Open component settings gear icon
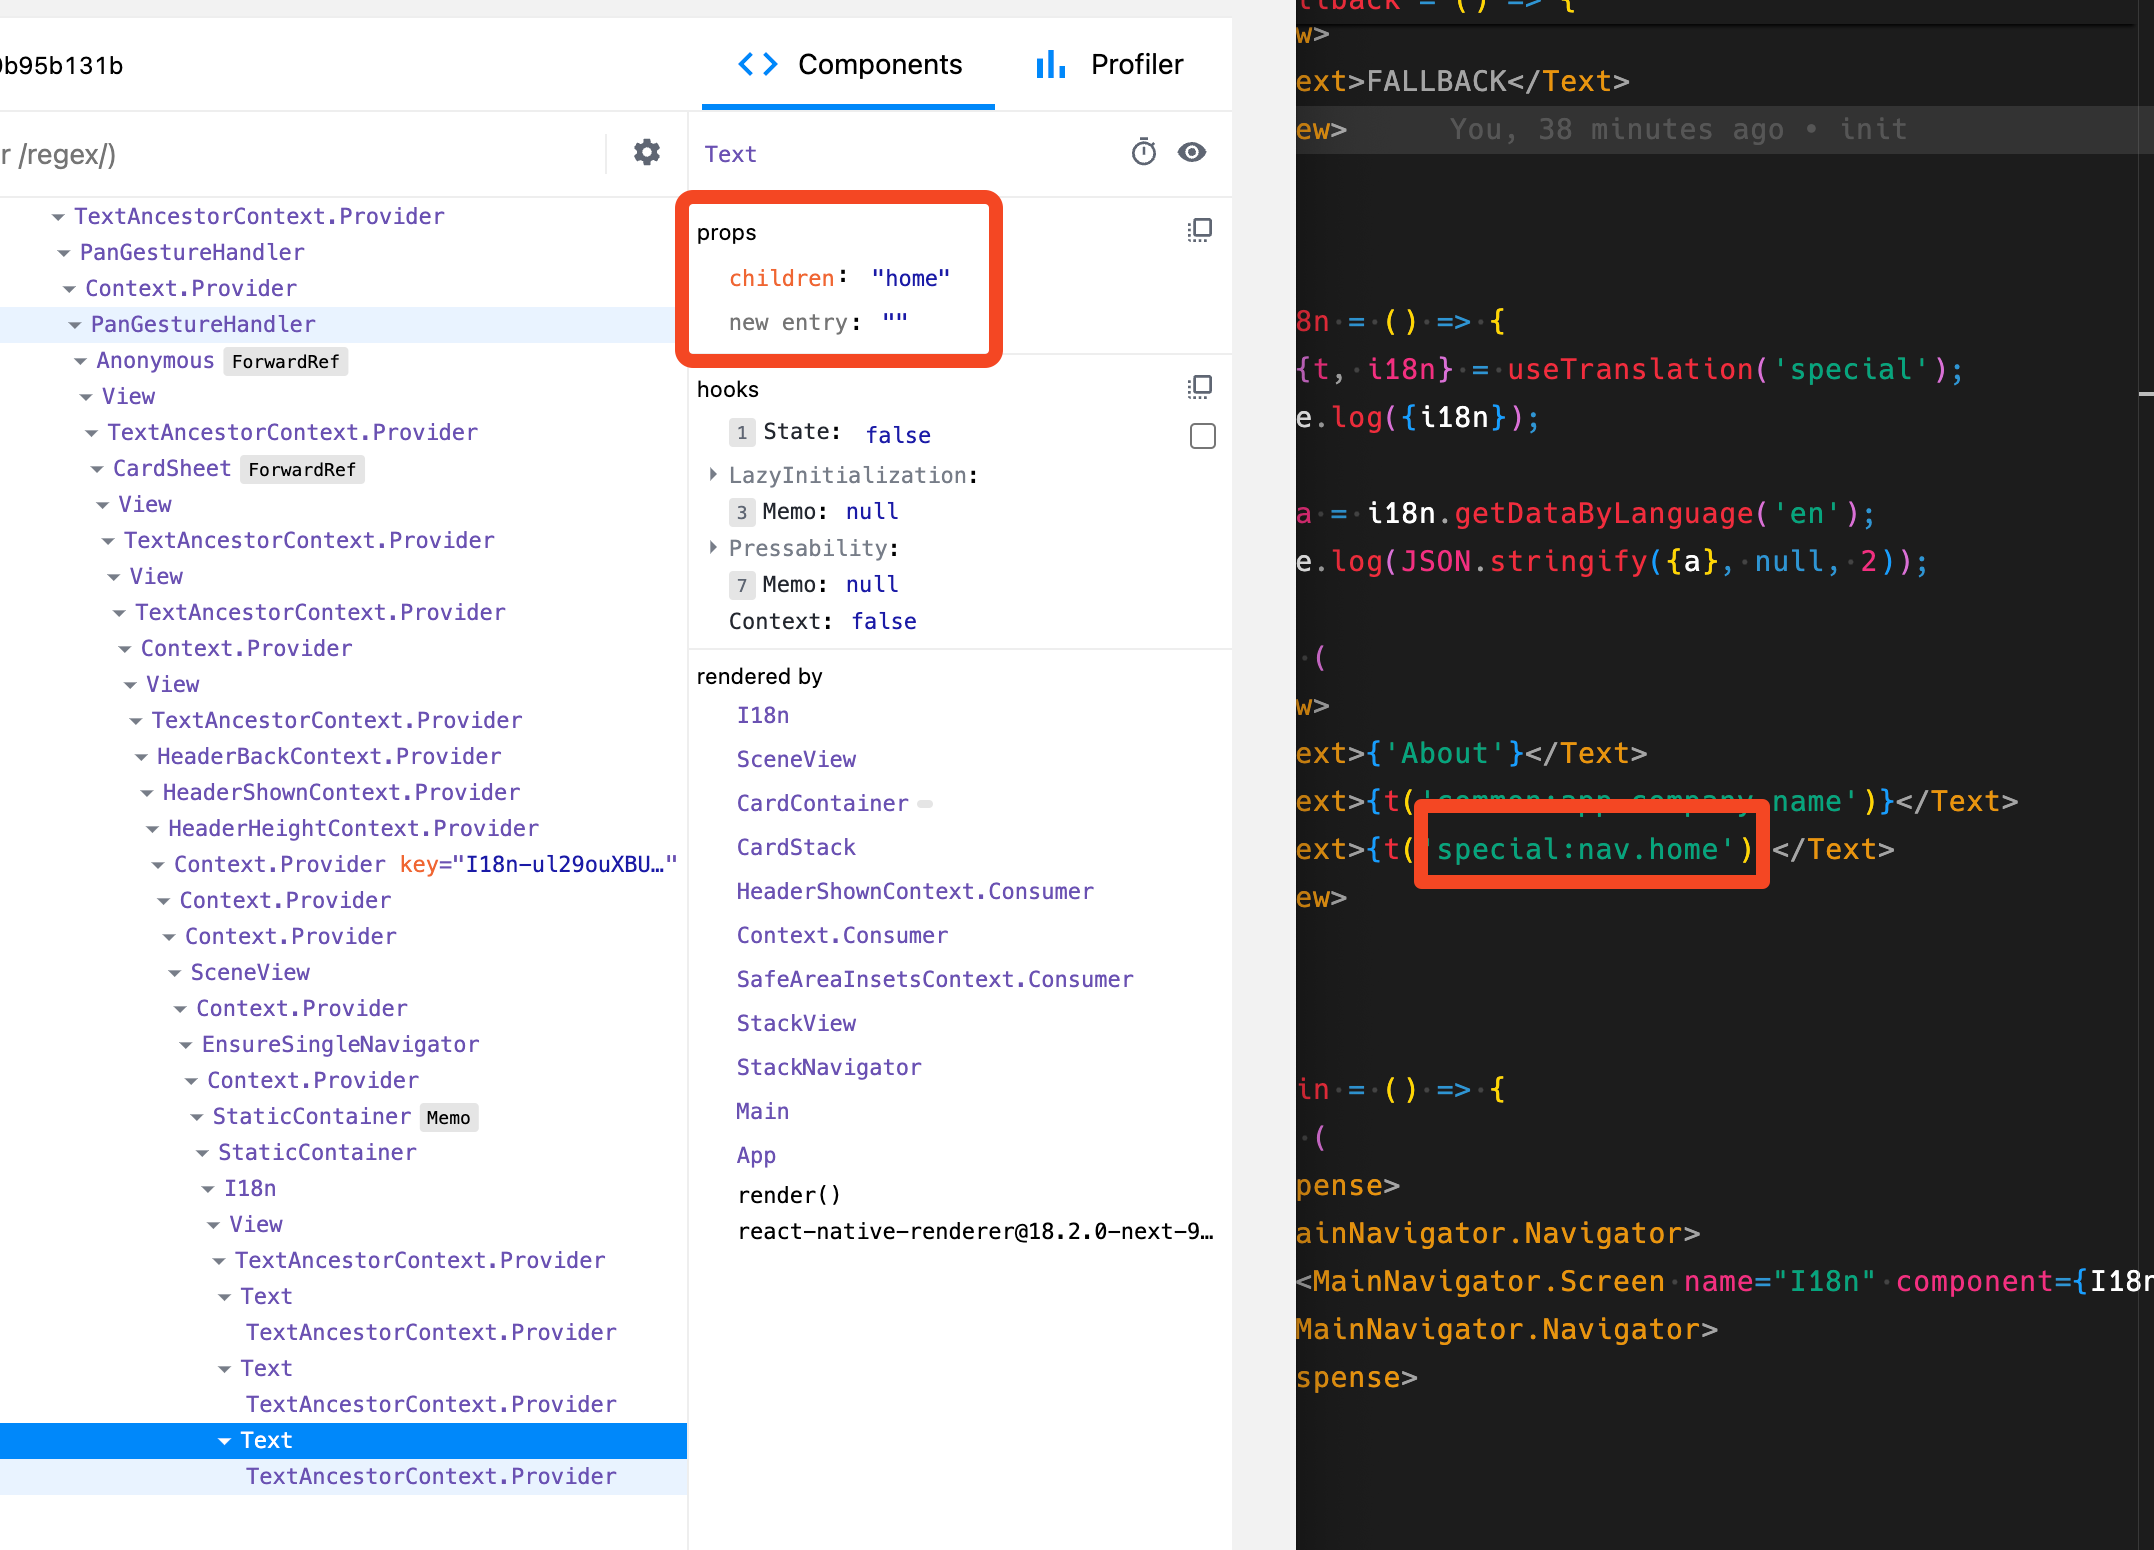This screenshot has height=1550, width=2154. 647,153
